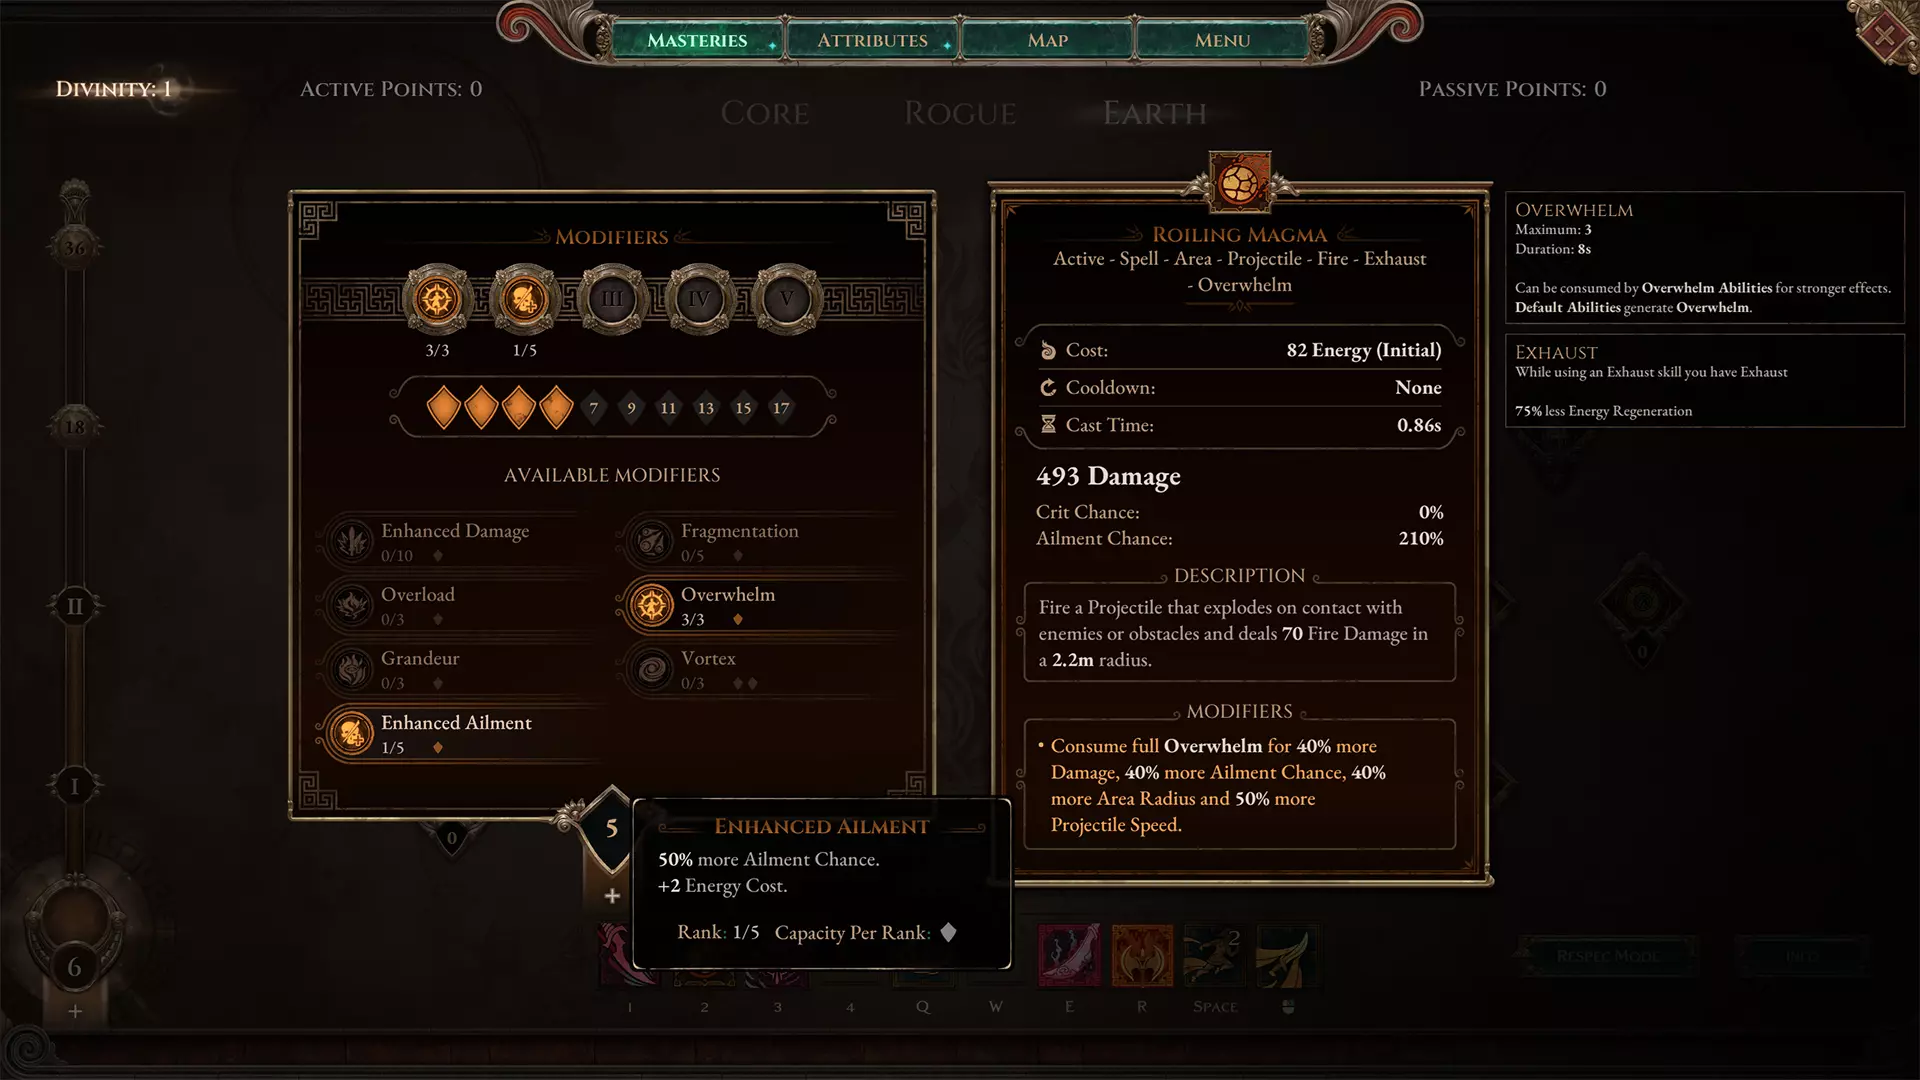Add the Vortex modifier

760,669
